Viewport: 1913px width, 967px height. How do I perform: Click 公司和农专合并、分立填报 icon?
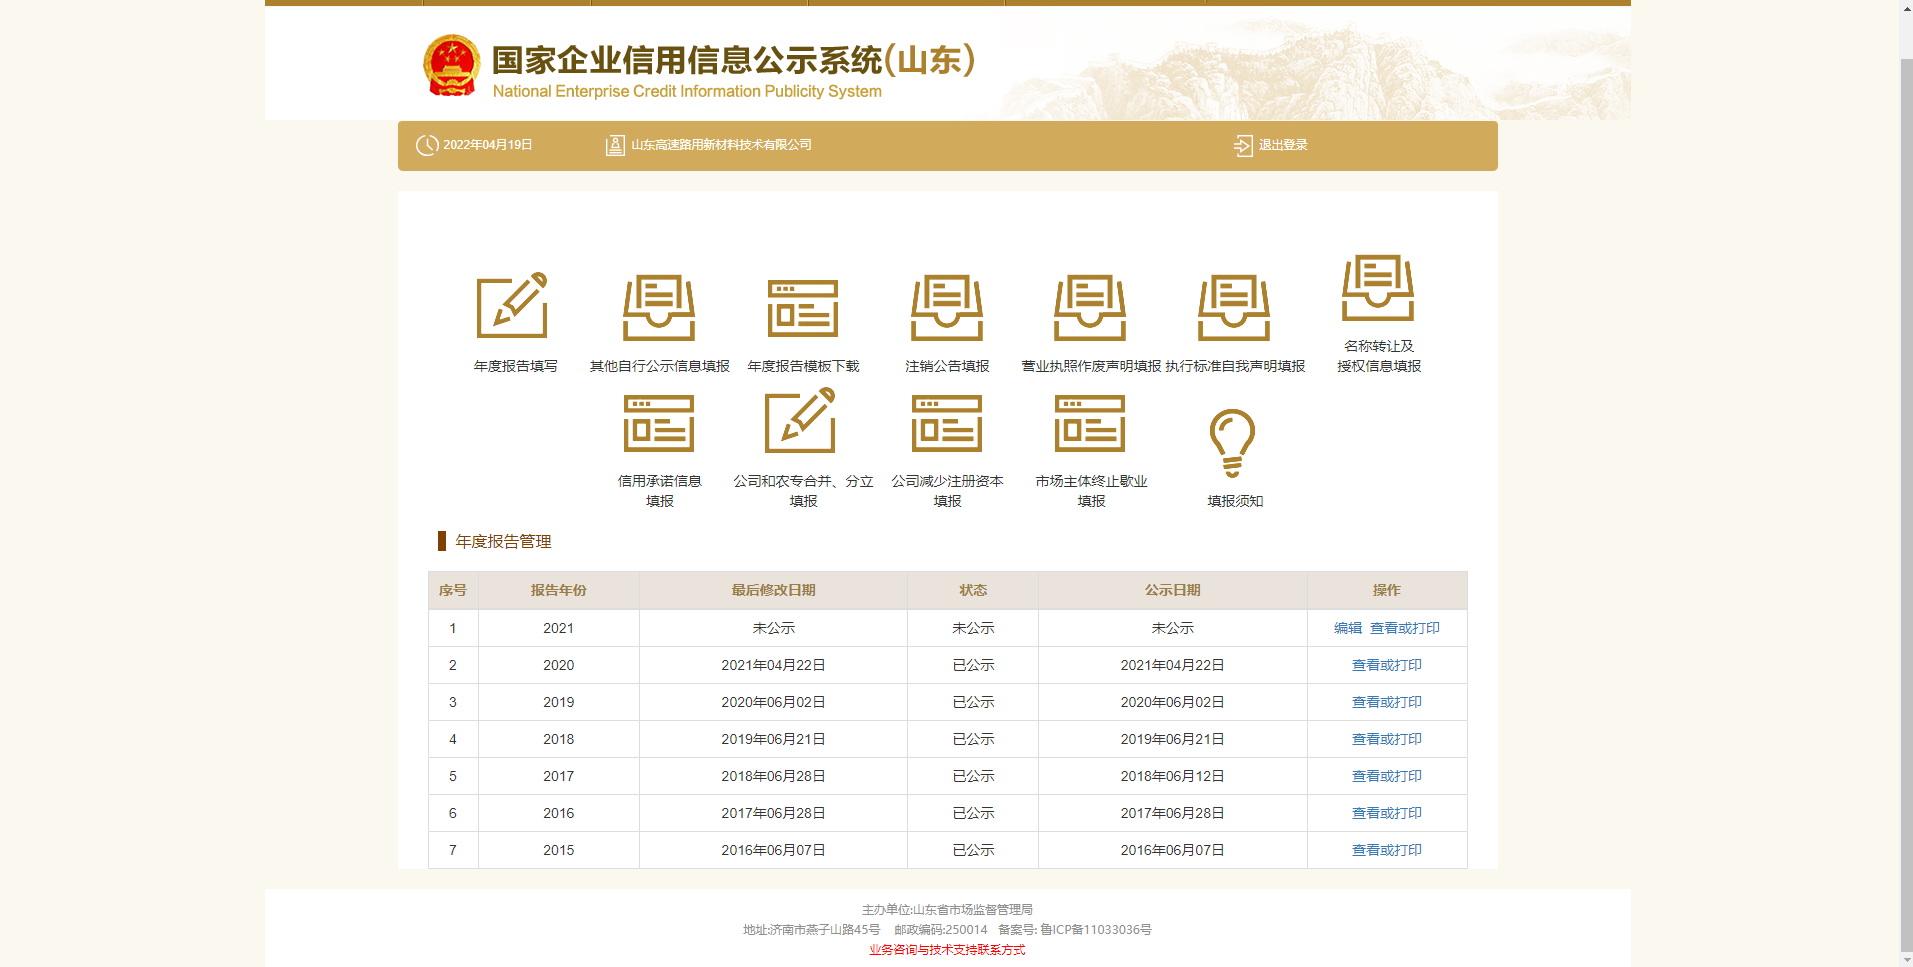point(802,422)
